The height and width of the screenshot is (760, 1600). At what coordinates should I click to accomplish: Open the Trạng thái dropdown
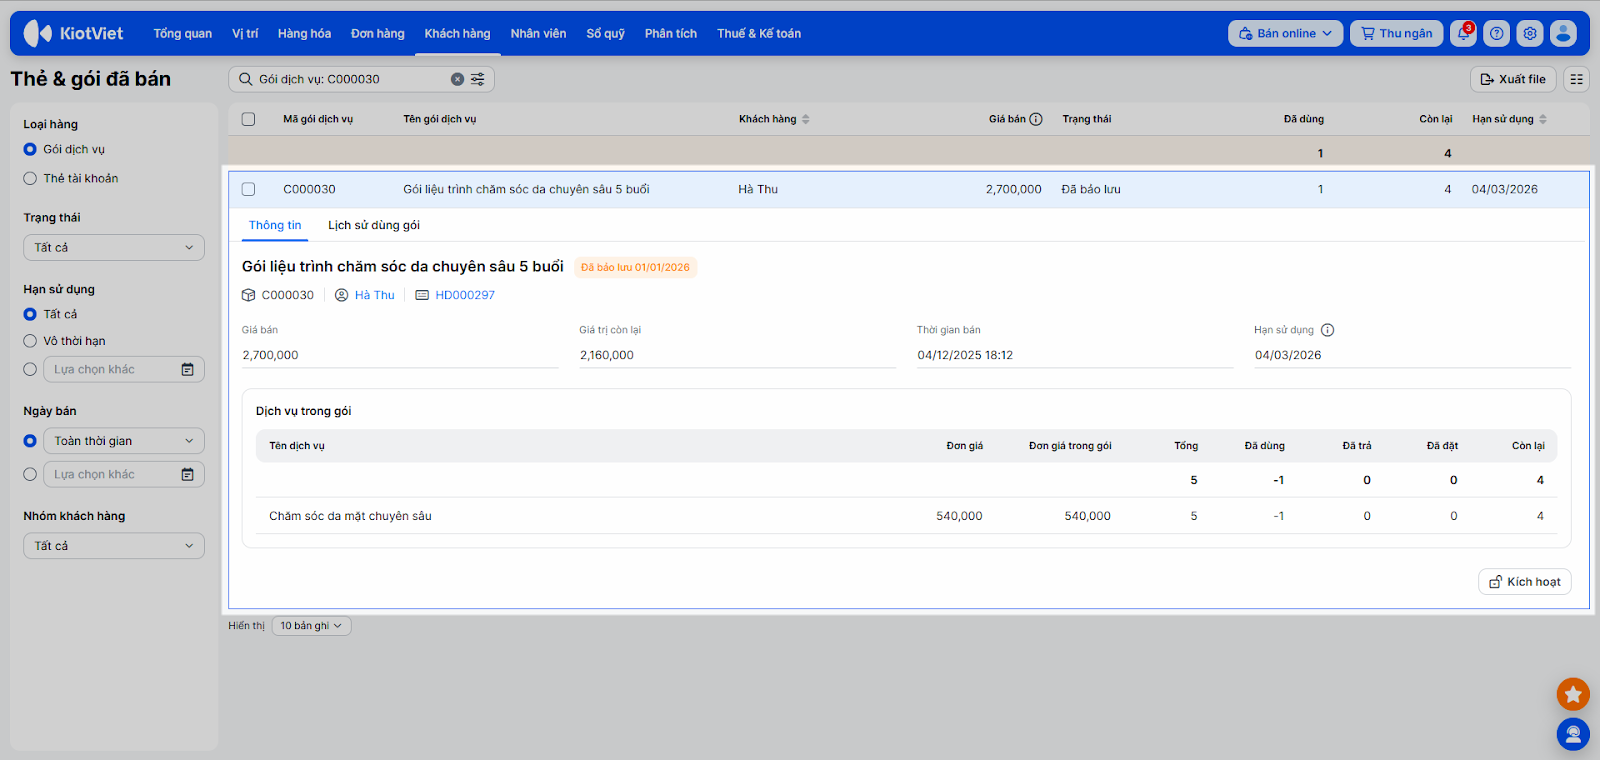(x=114, y=247)
